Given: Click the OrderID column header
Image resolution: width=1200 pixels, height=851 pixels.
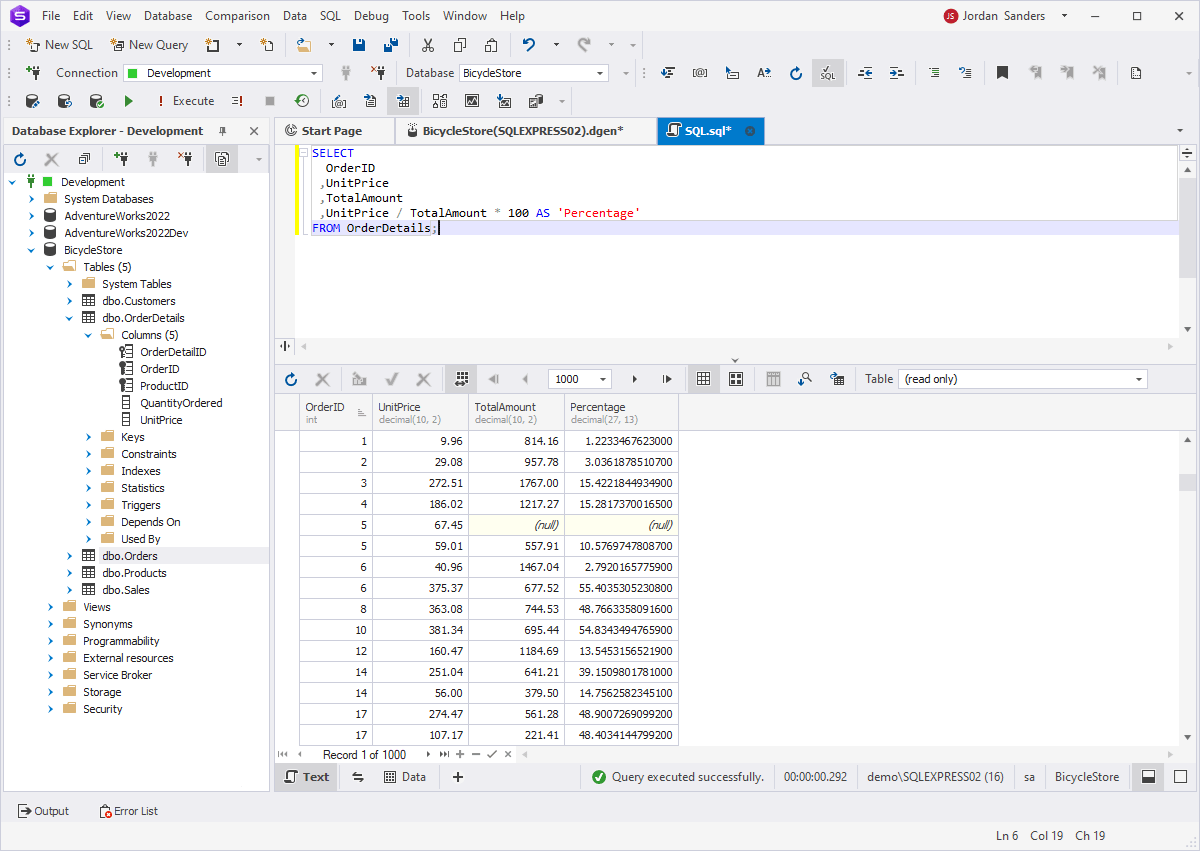Looking at the screenshot, I should pyautogui.click(x=336, y=413).
